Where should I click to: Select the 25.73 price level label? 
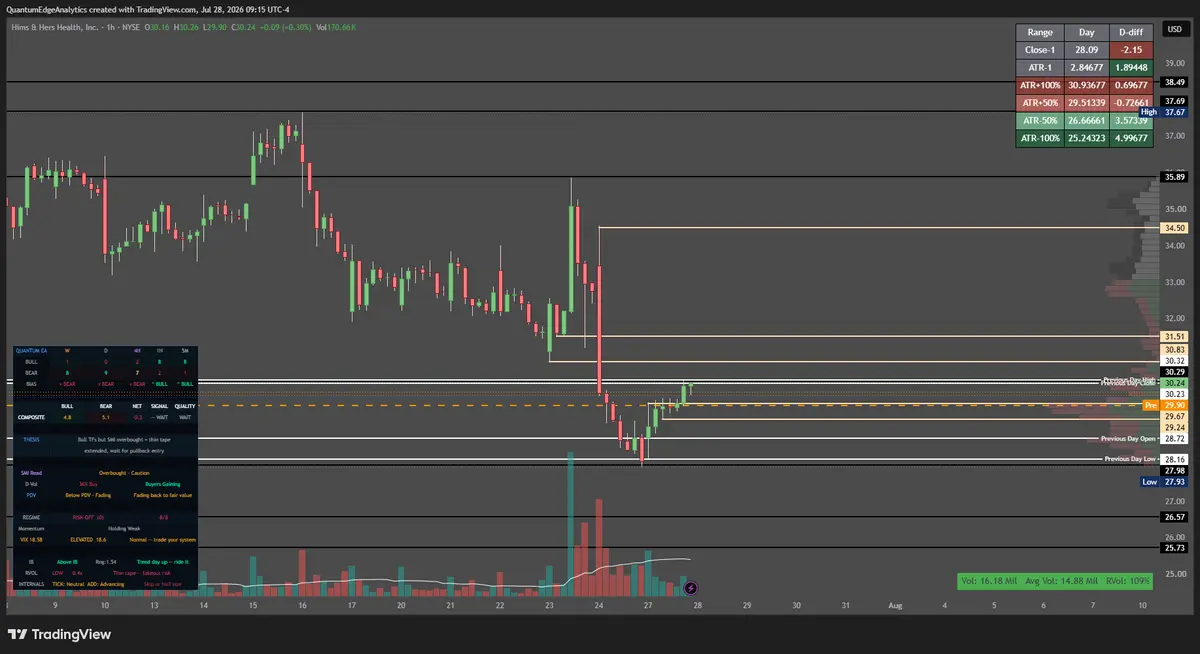click(1174, 548)
